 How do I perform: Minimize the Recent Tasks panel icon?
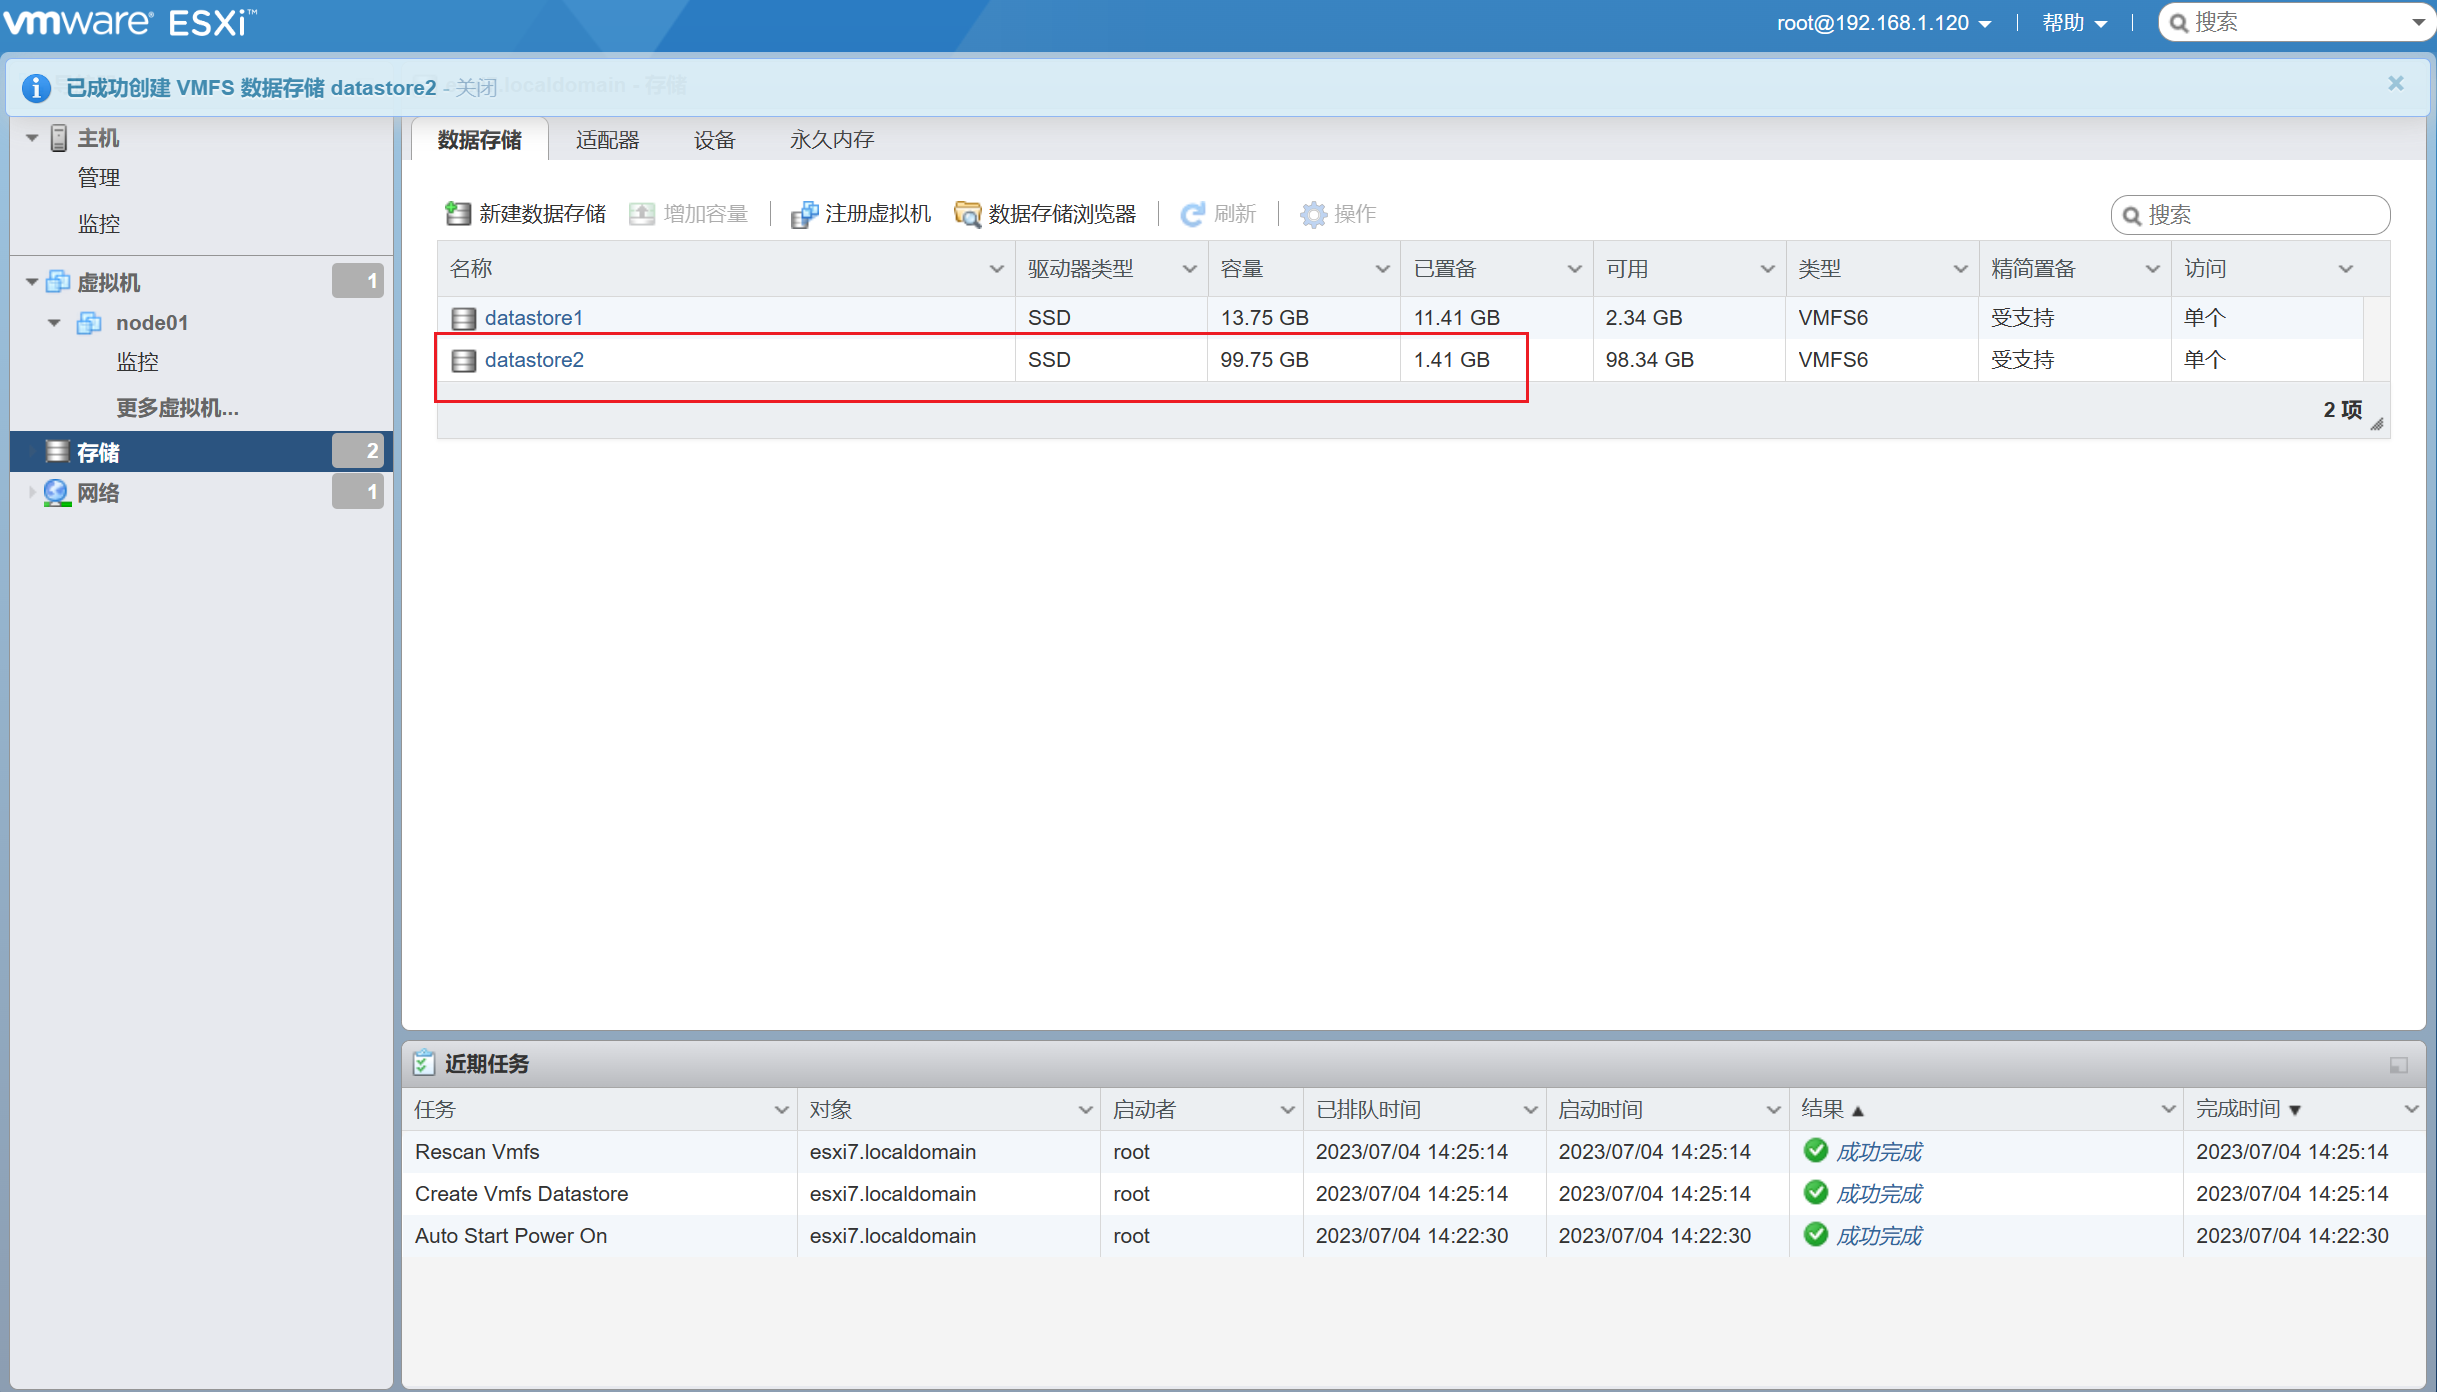tap(2399, 1065)
